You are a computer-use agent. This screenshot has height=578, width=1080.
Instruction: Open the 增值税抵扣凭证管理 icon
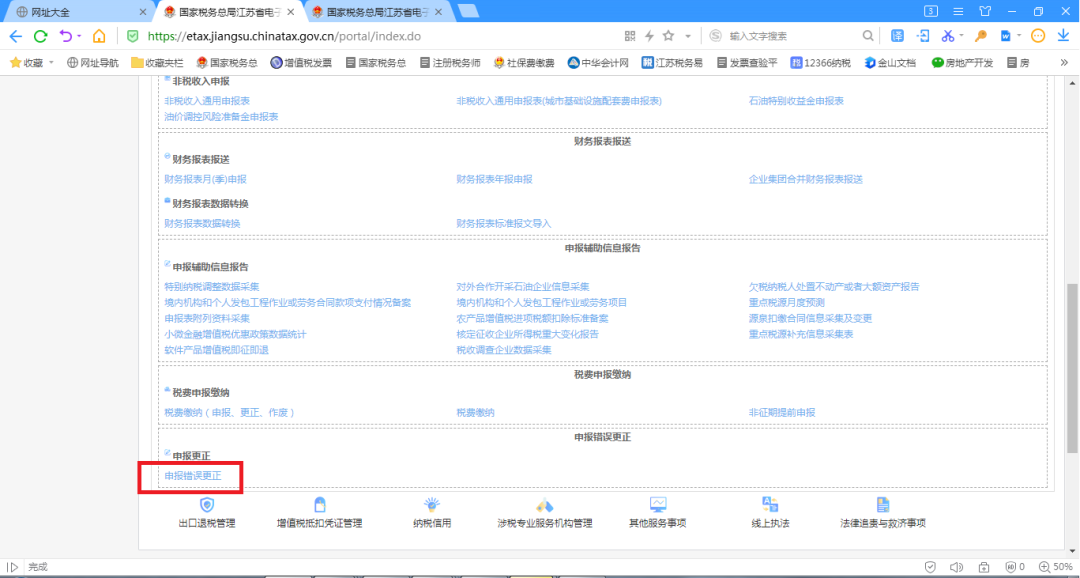319,504
